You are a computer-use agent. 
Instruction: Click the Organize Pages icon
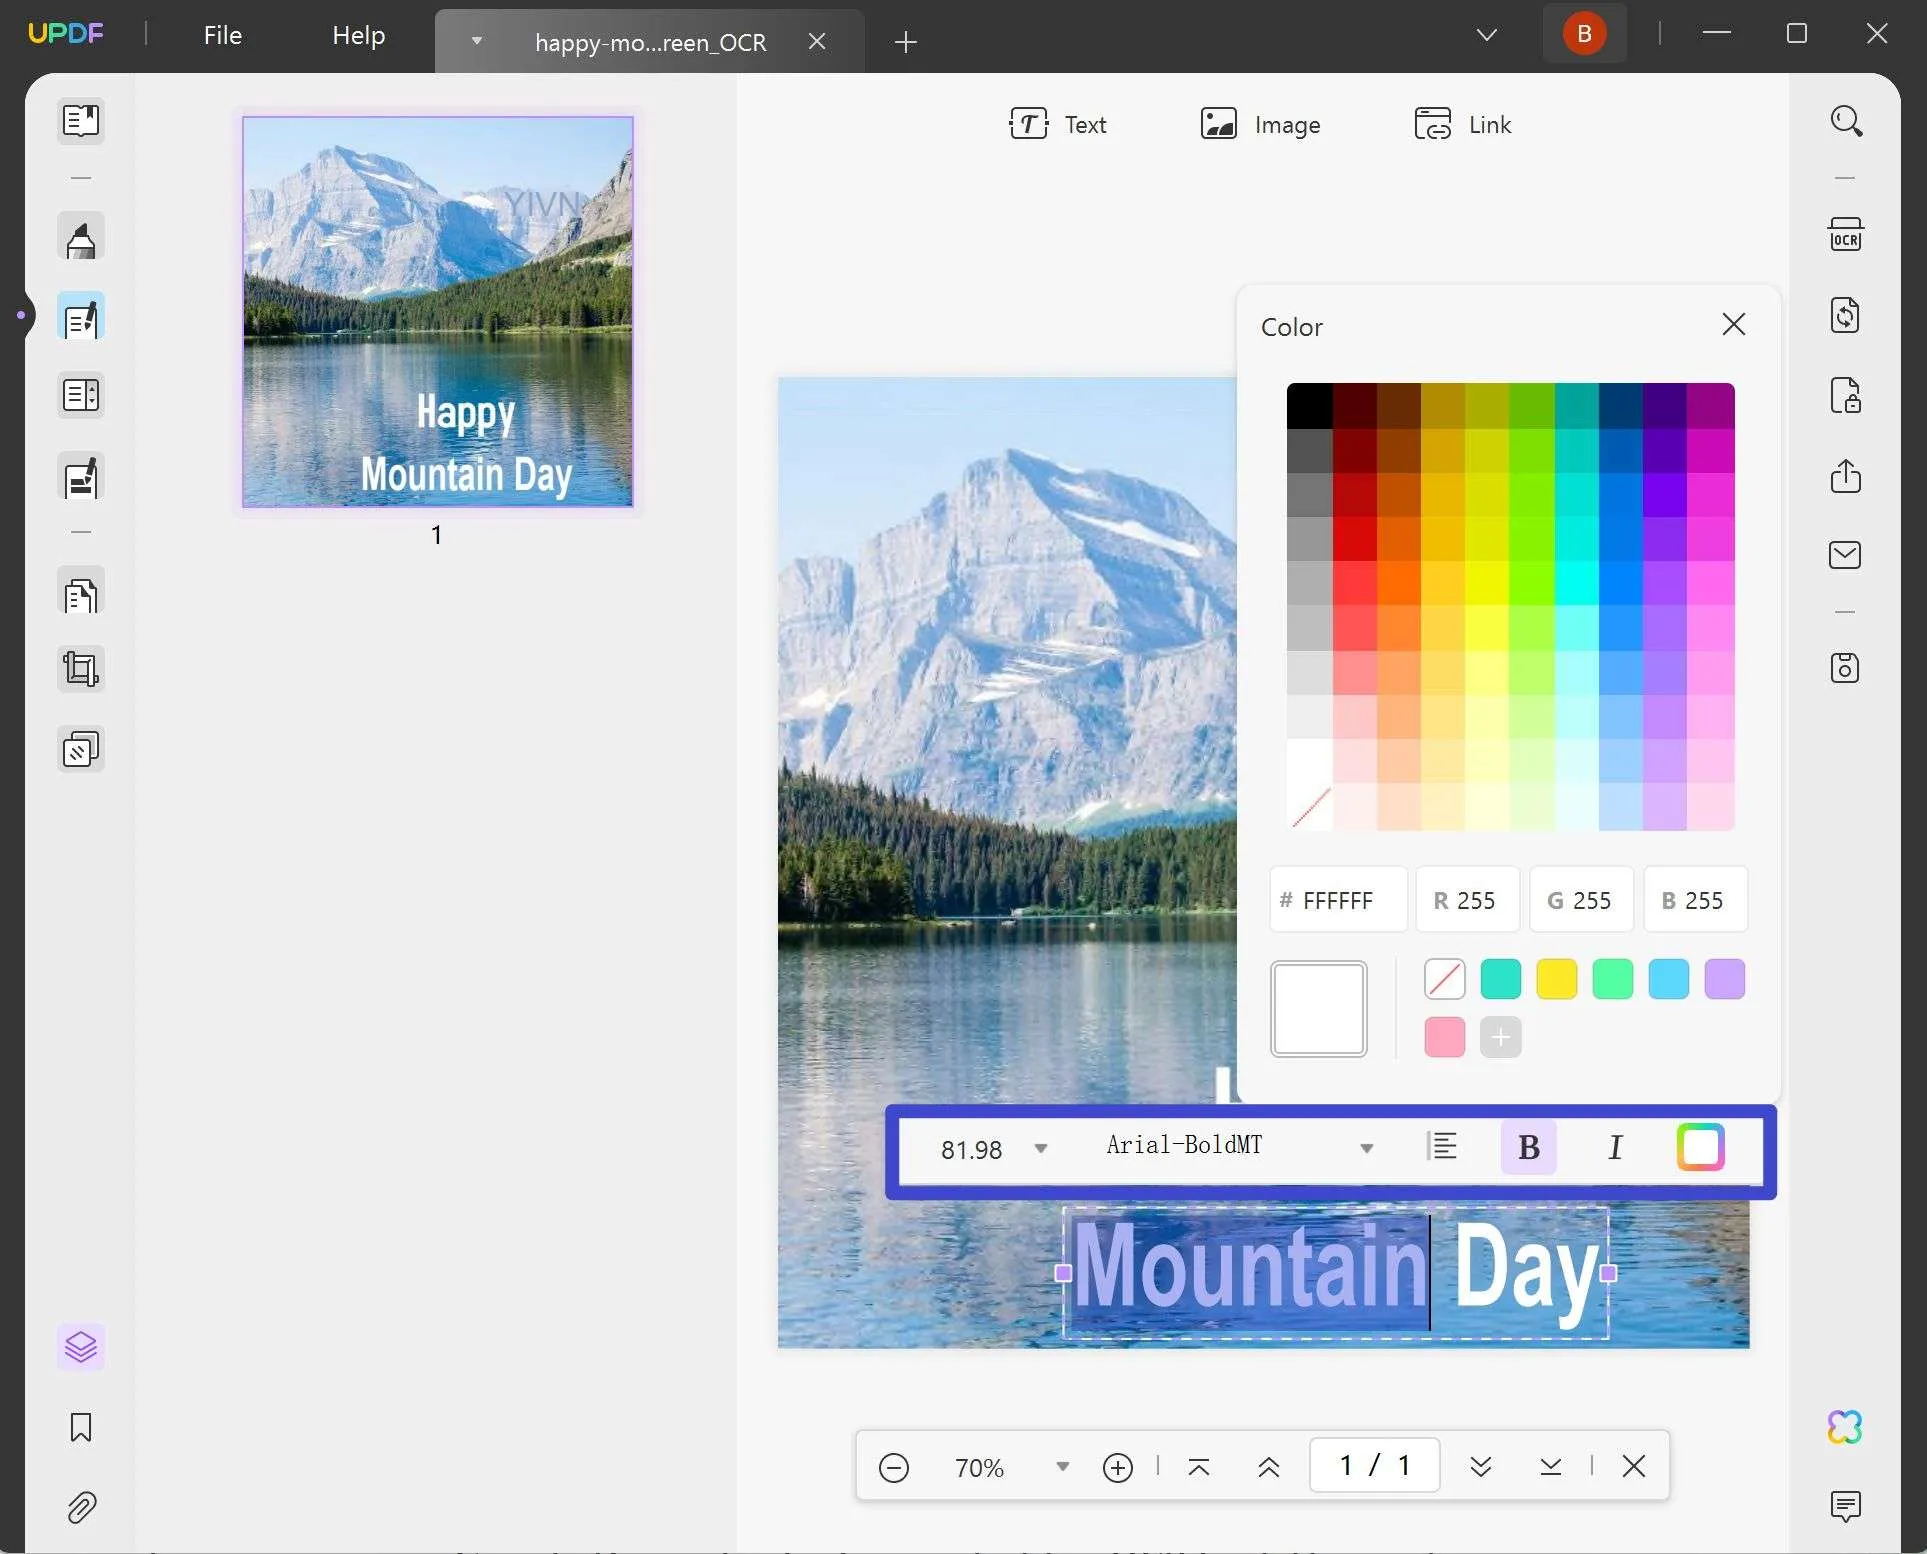pyautogui.click(x=79, y=596)
